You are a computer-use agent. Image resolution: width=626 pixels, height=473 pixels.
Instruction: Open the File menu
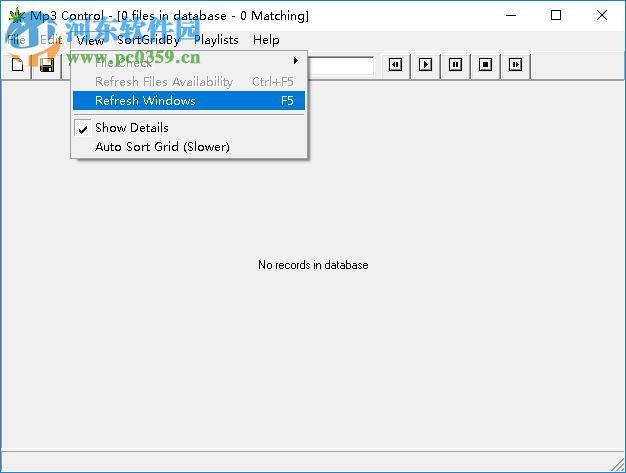16,40
